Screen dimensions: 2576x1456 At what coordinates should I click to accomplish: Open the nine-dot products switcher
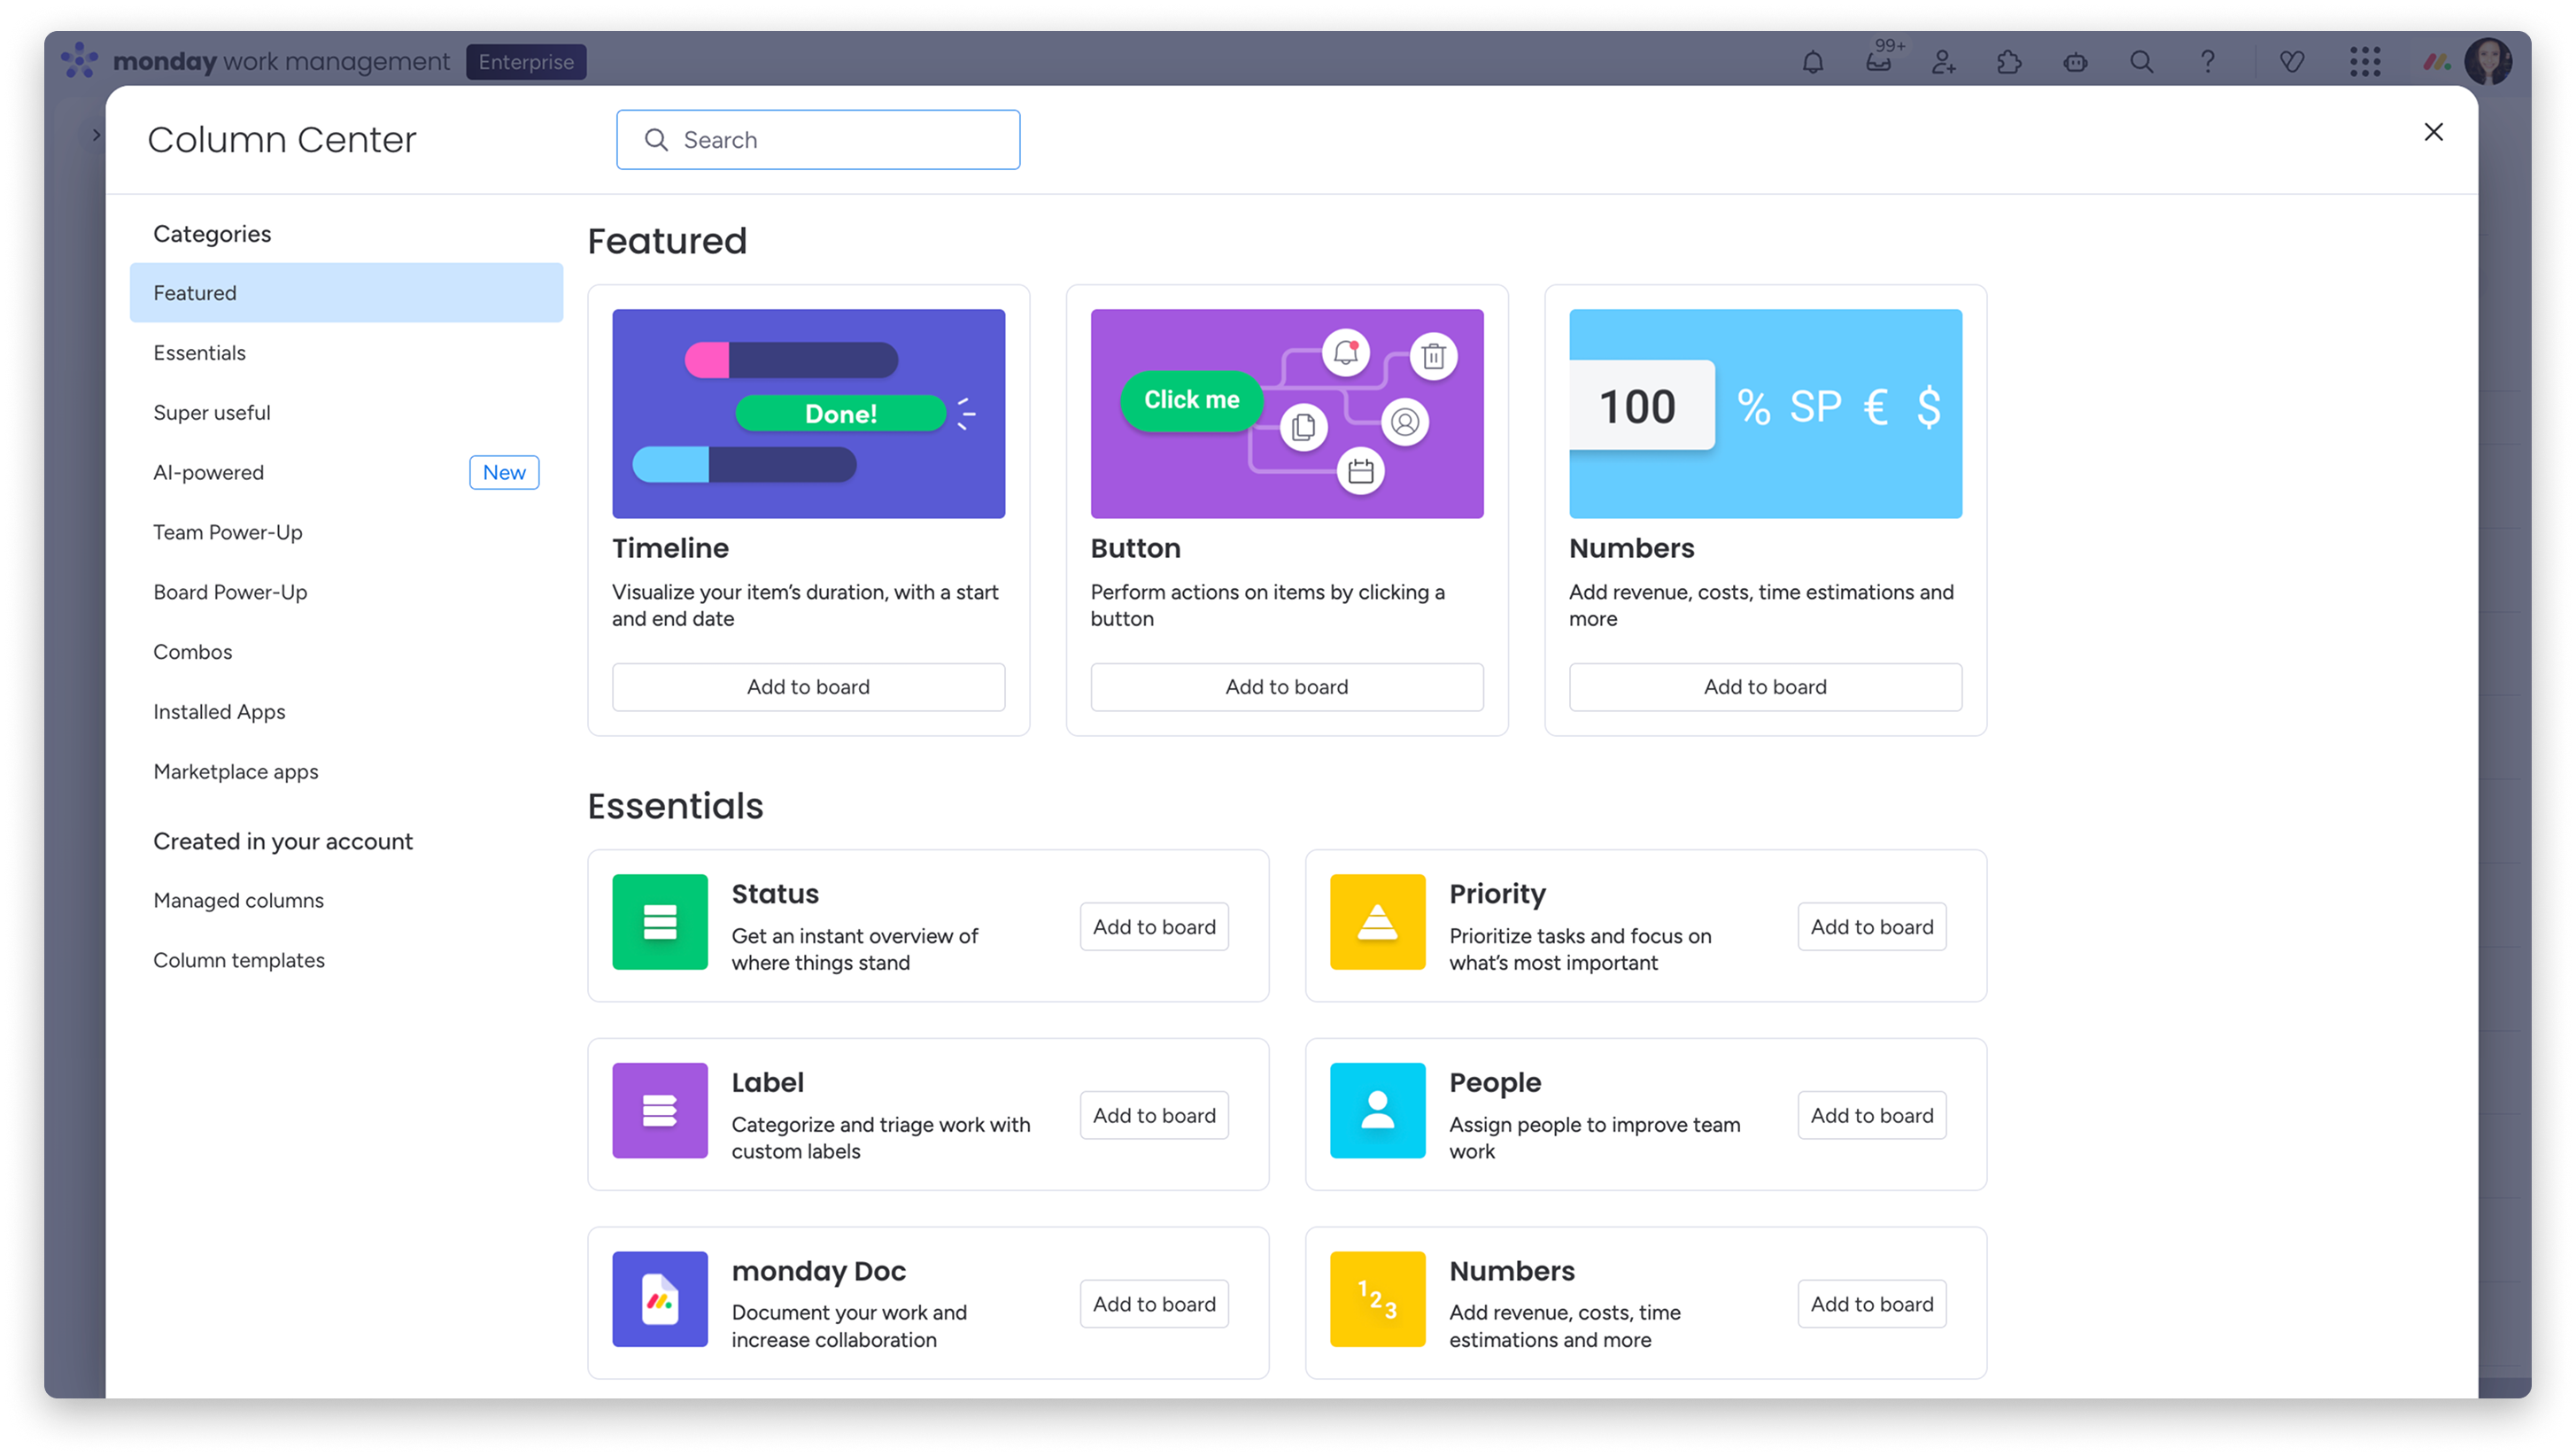coord(2364,62)
